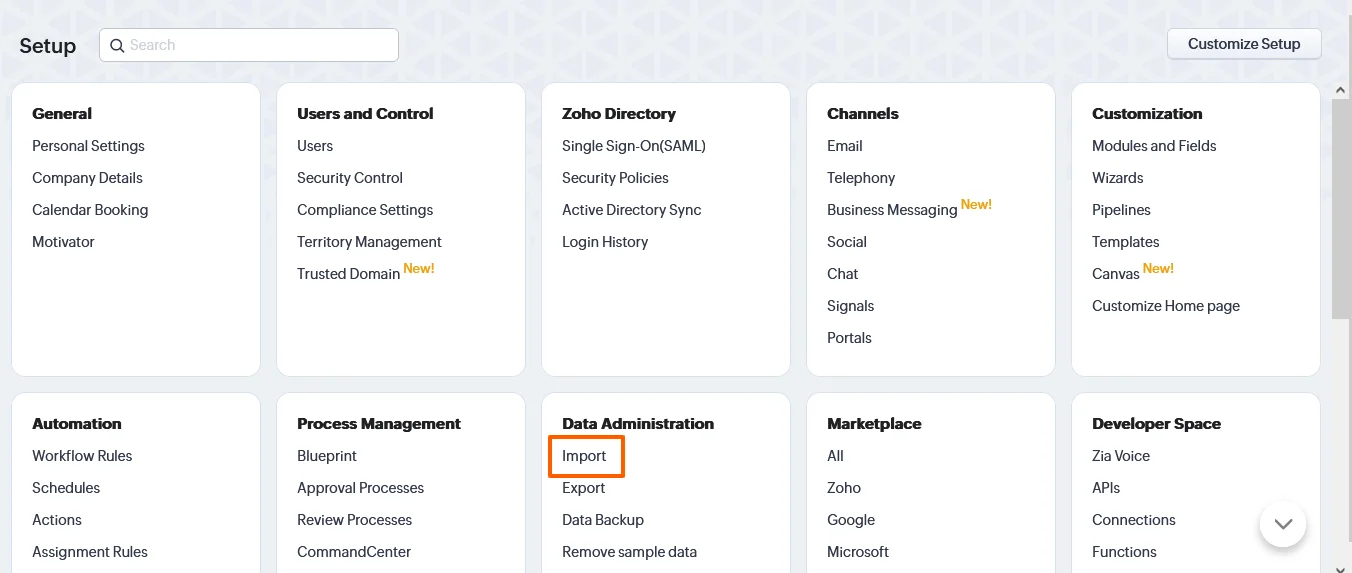Open Workflow Rules

click(82, 456)
